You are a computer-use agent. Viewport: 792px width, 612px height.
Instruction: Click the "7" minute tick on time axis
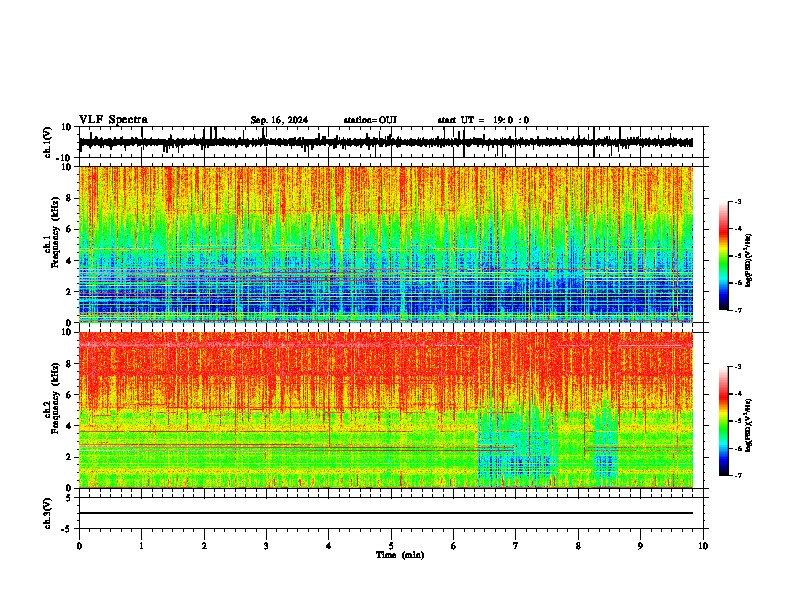point(516,546)
